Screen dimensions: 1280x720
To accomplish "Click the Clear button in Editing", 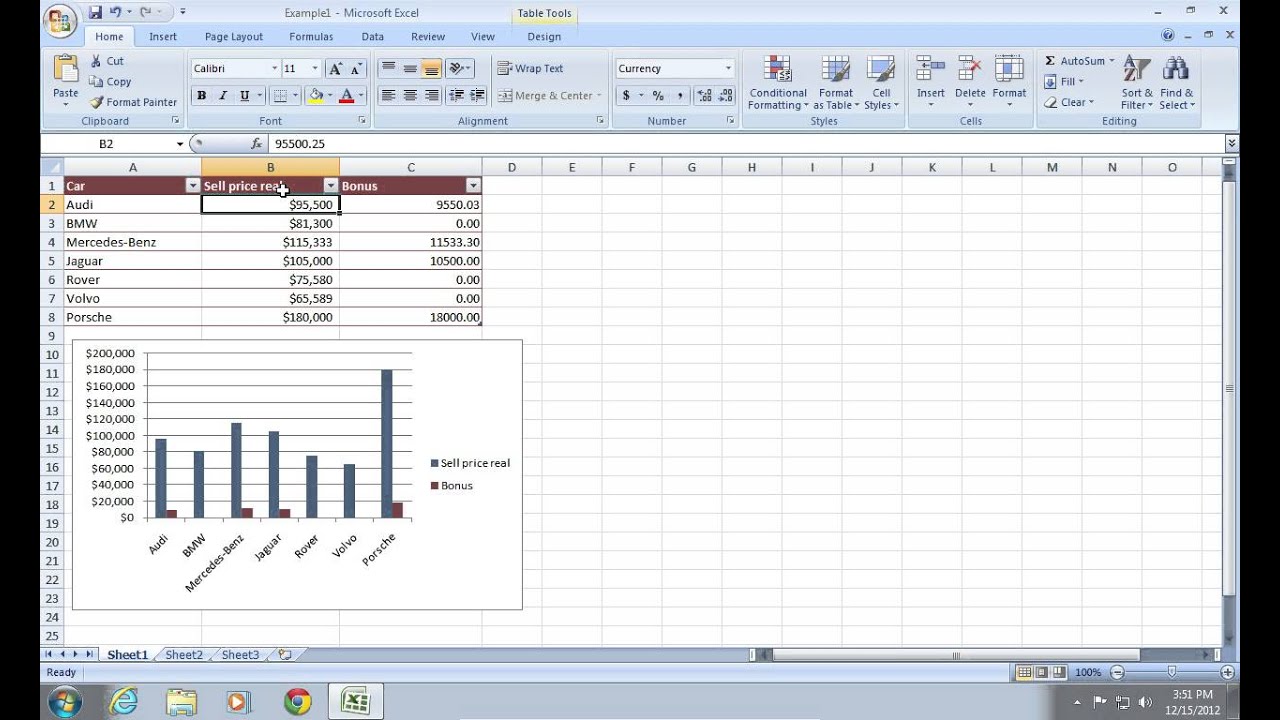I will [x=1068, y=102].
